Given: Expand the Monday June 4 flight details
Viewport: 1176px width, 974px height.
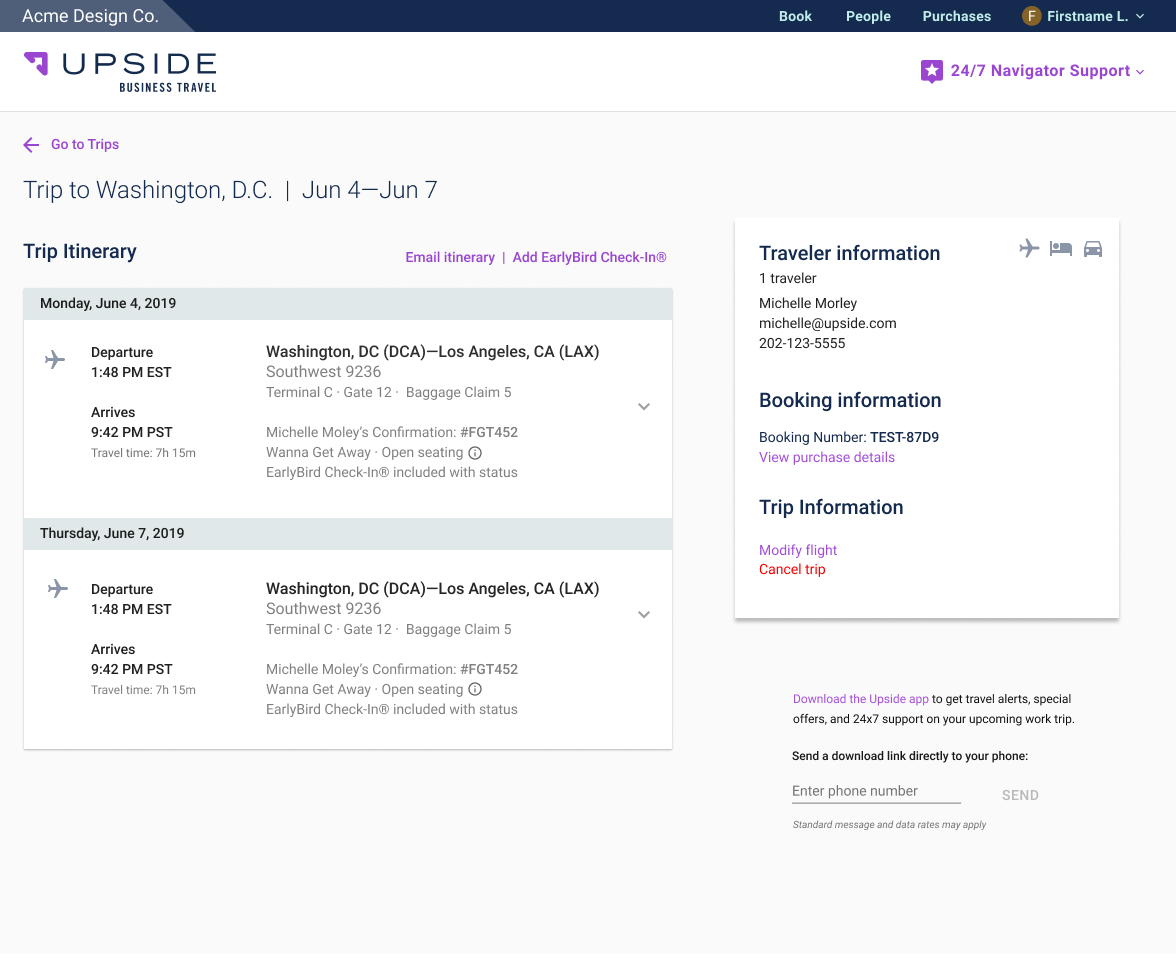Looking at the screenshot, I should [644, 406].
